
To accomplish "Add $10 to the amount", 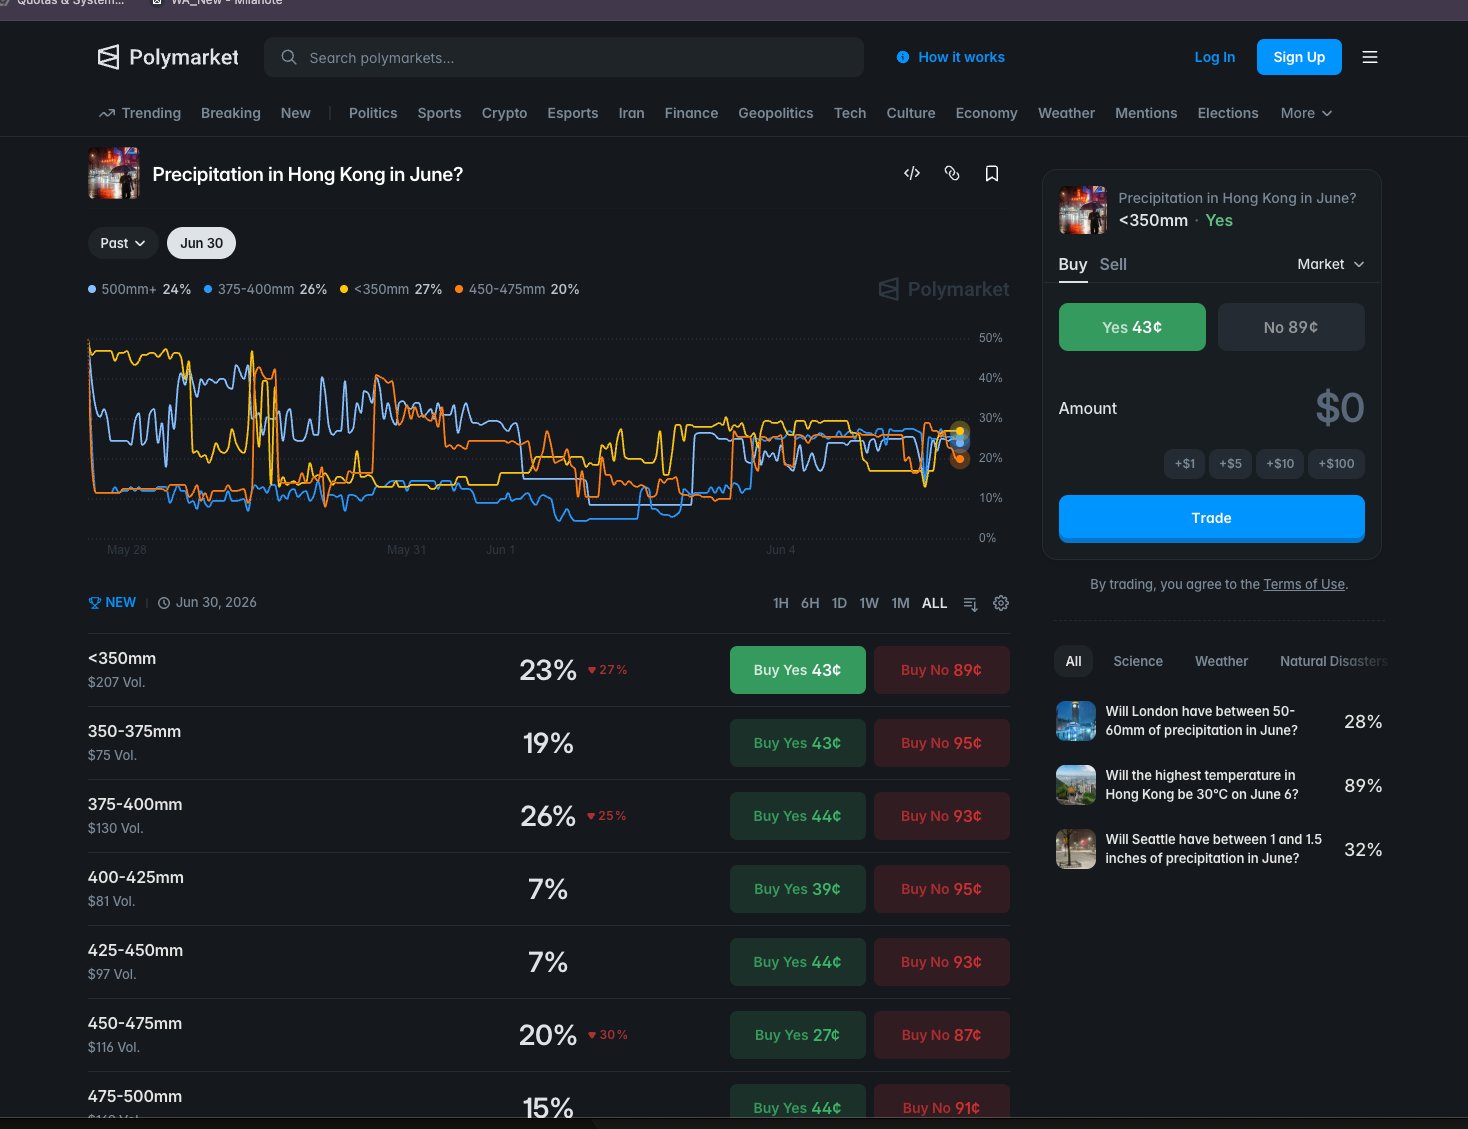I will tap(1280, 463).
